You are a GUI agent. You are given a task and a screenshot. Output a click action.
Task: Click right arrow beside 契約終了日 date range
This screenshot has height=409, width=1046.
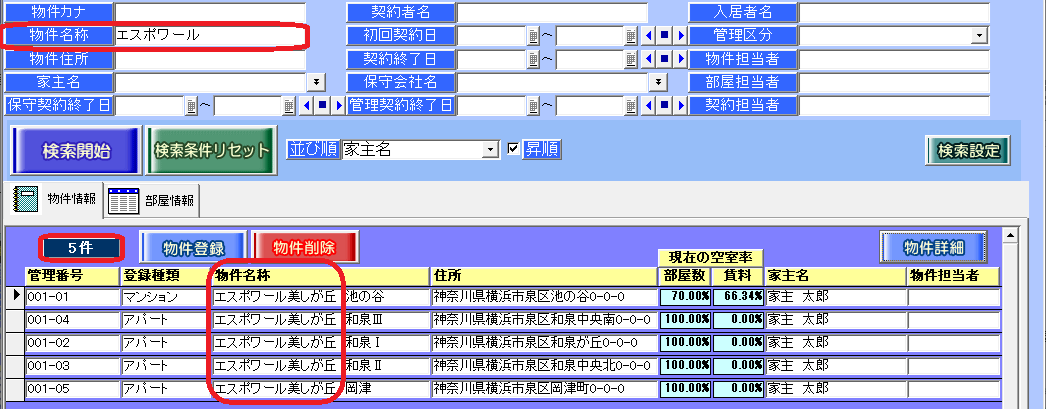coord(681,59)
